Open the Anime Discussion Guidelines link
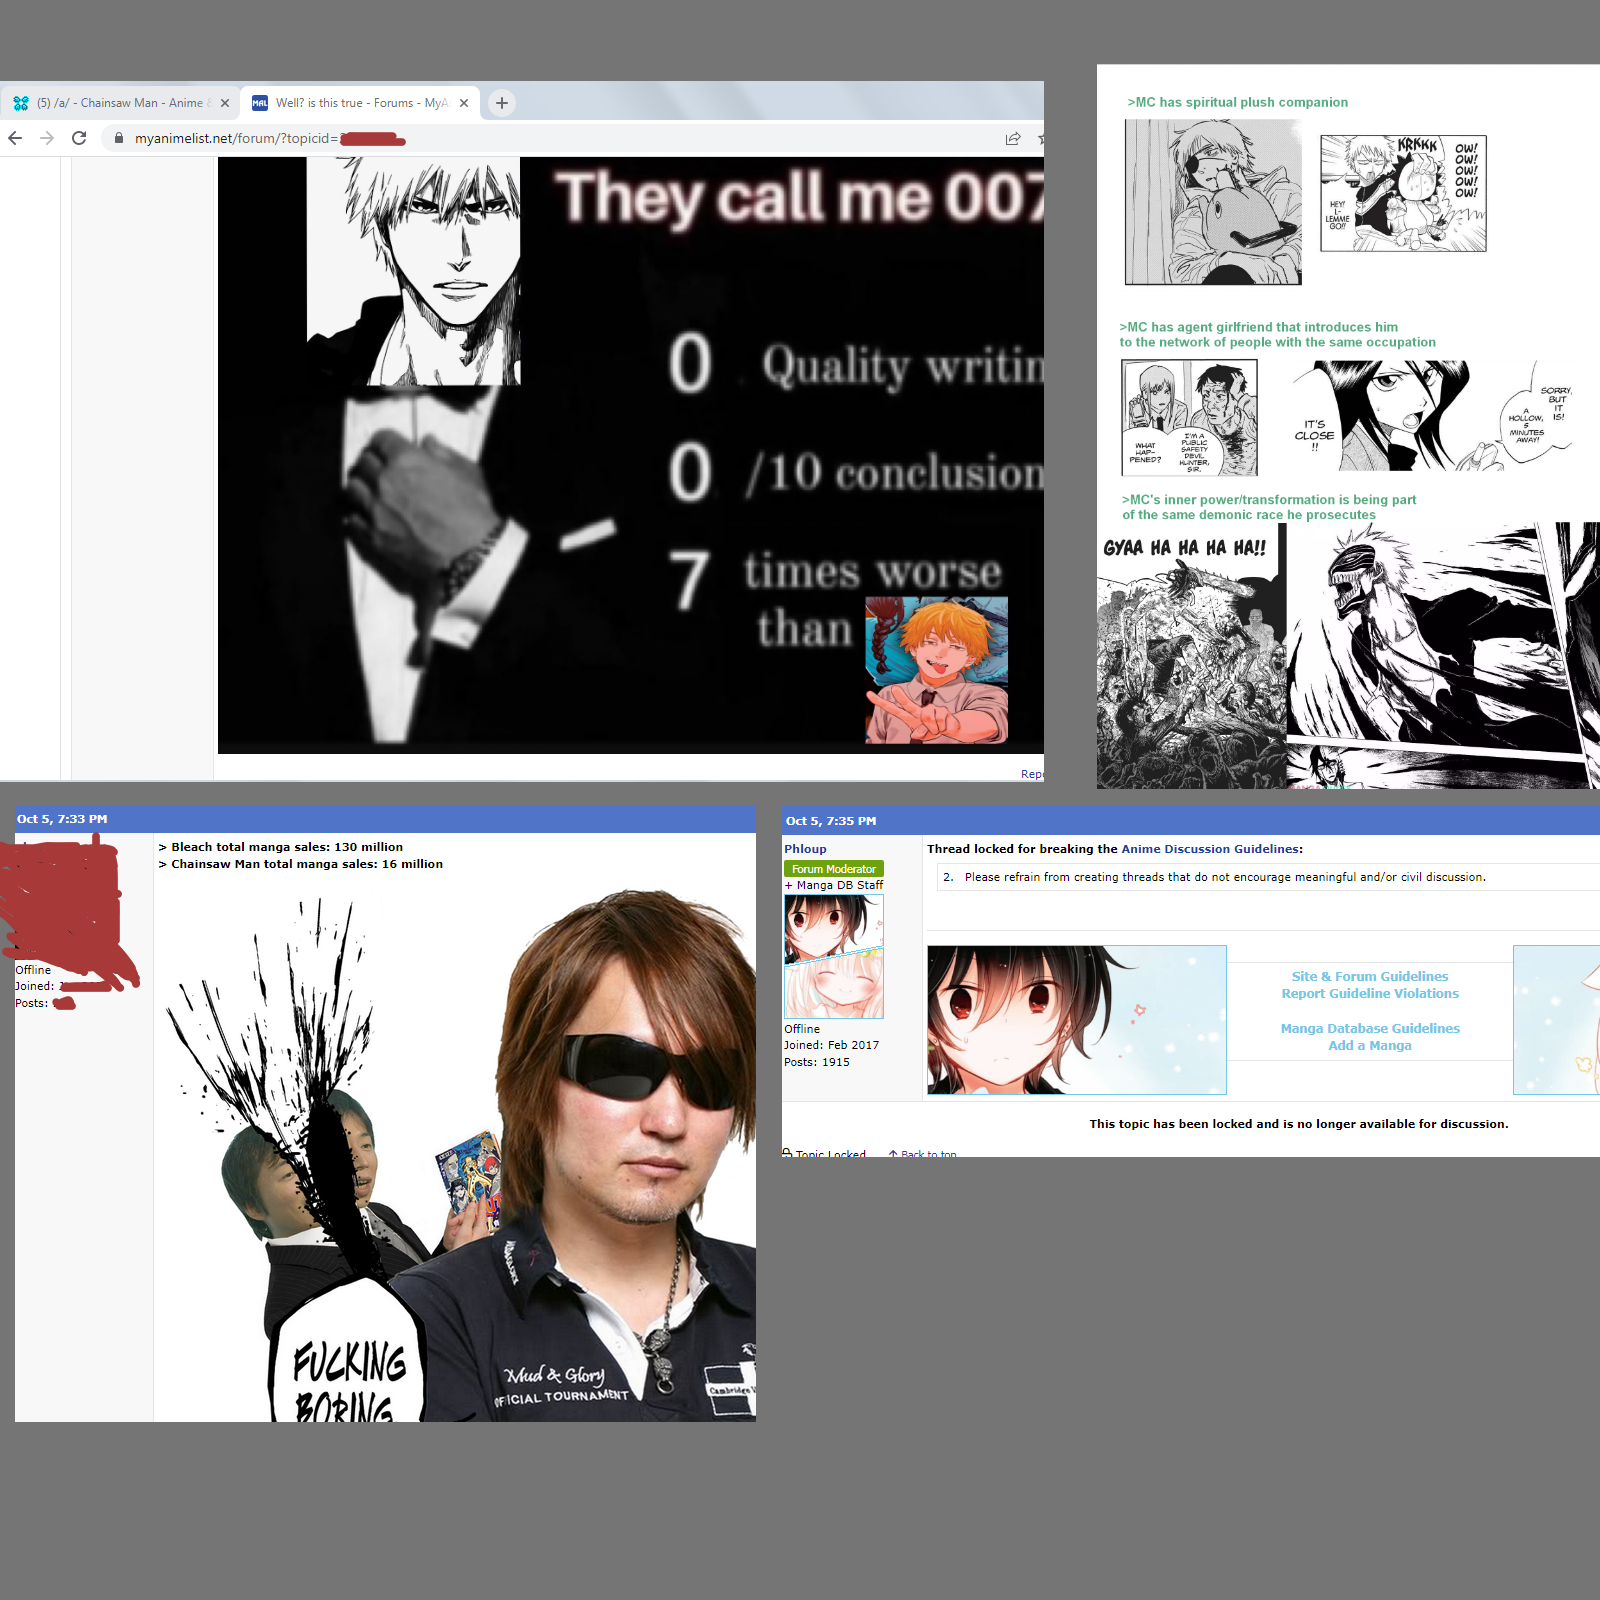 pos(1209,849)
